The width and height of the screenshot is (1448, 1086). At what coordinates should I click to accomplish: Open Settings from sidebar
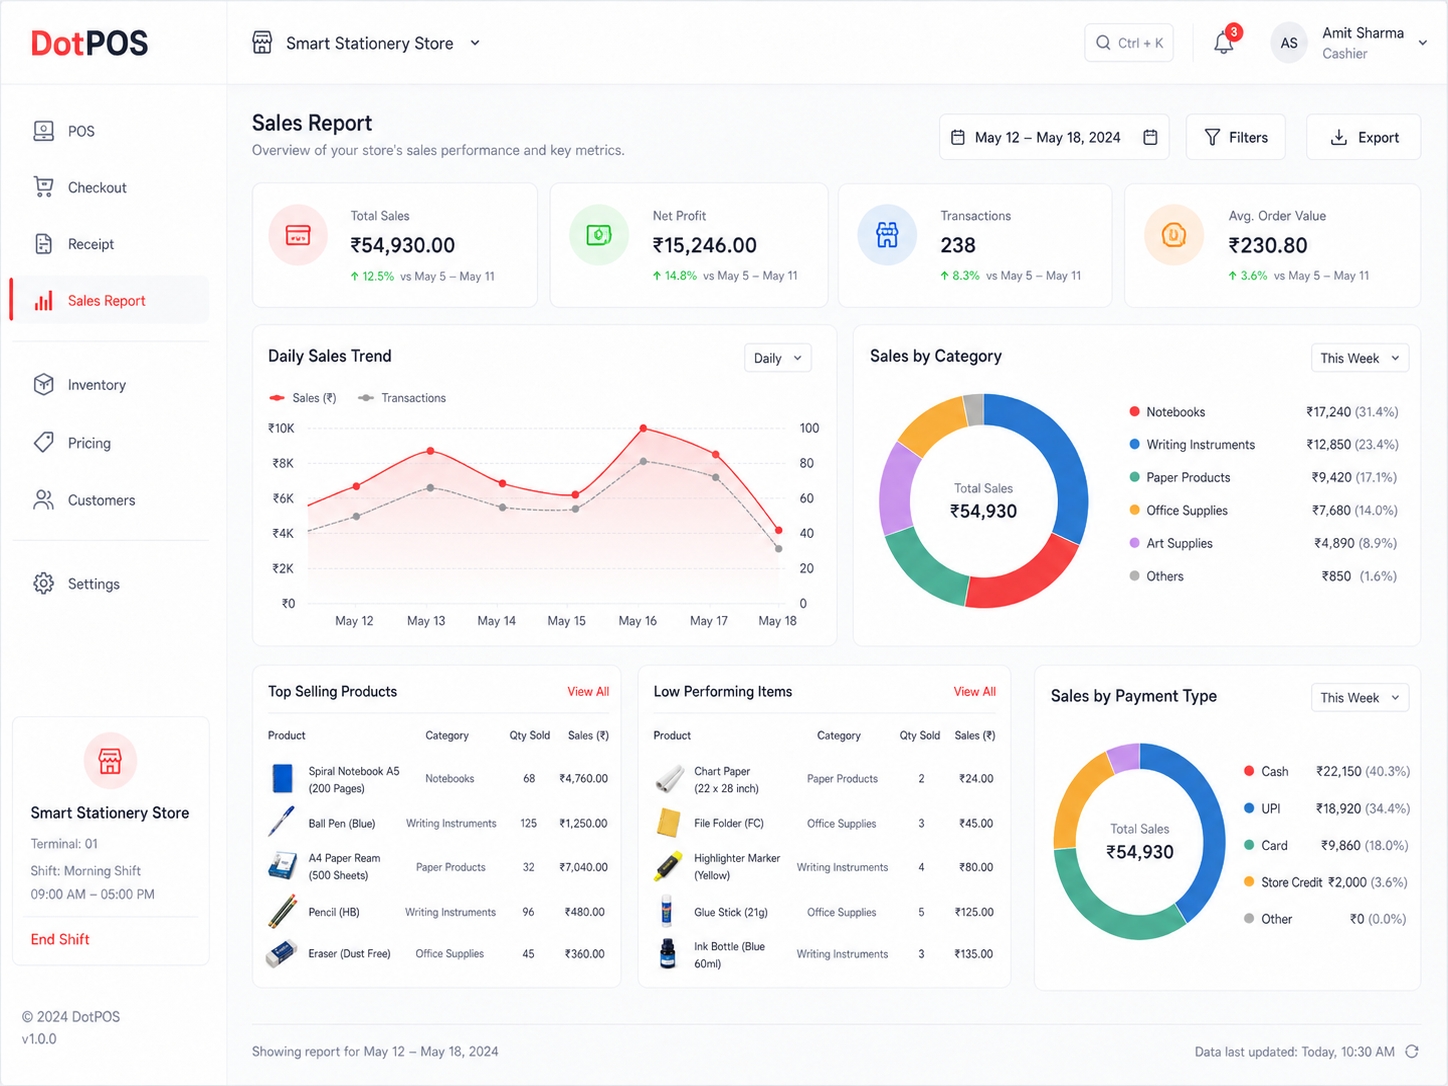[110, 584]
